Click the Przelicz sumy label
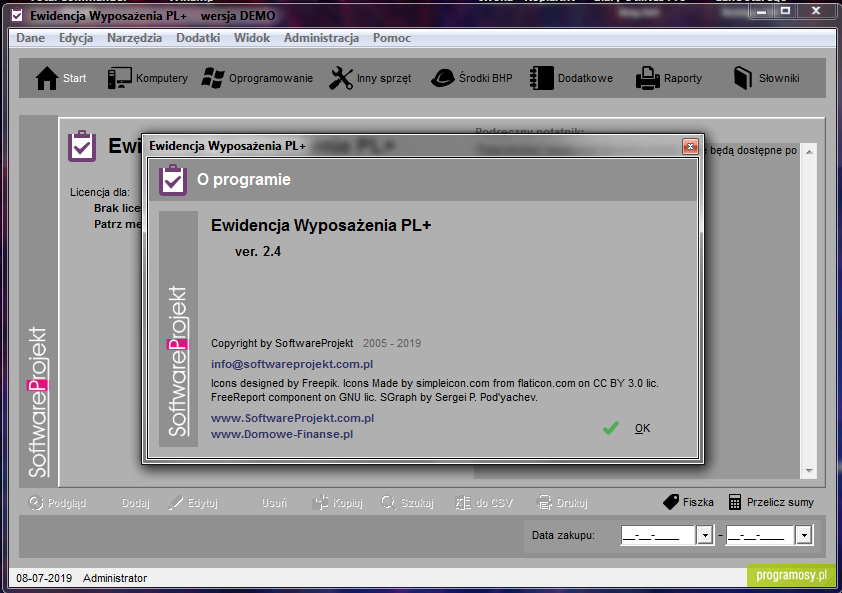Screen dimensions: 842x593 [780, 502]
